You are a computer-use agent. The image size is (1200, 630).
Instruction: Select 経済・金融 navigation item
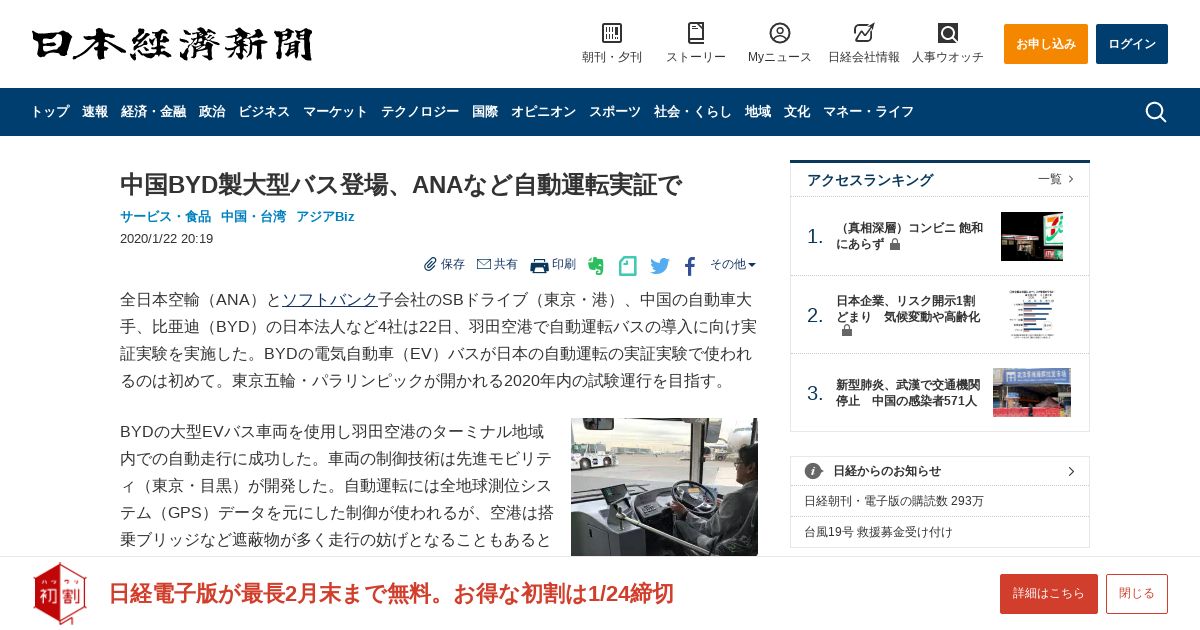tap(153, 112)
